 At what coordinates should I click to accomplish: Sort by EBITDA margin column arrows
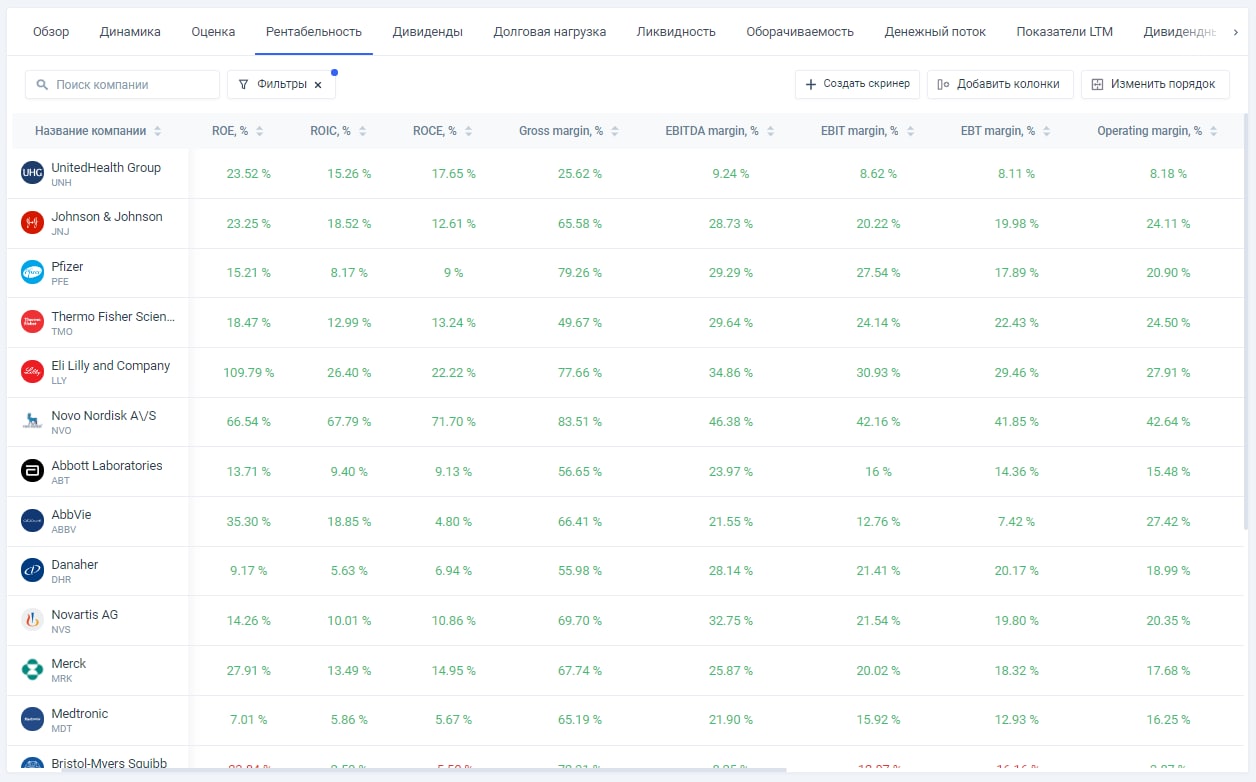(x=771, y=131)
